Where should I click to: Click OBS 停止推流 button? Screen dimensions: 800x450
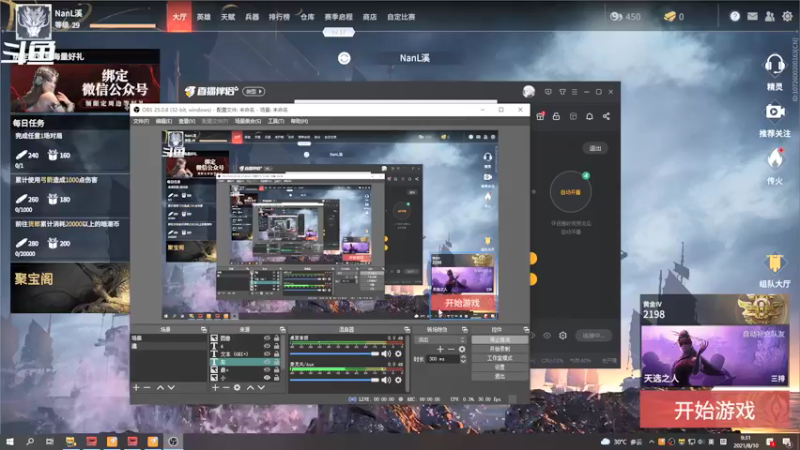pos(499,340)
